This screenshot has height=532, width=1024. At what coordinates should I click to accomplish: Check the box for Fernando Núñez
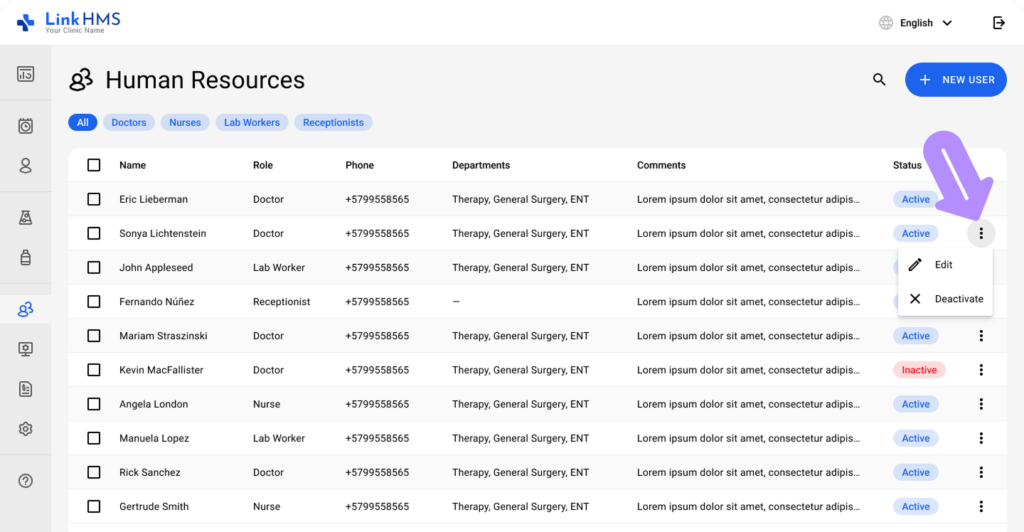(x=94, y=302)
